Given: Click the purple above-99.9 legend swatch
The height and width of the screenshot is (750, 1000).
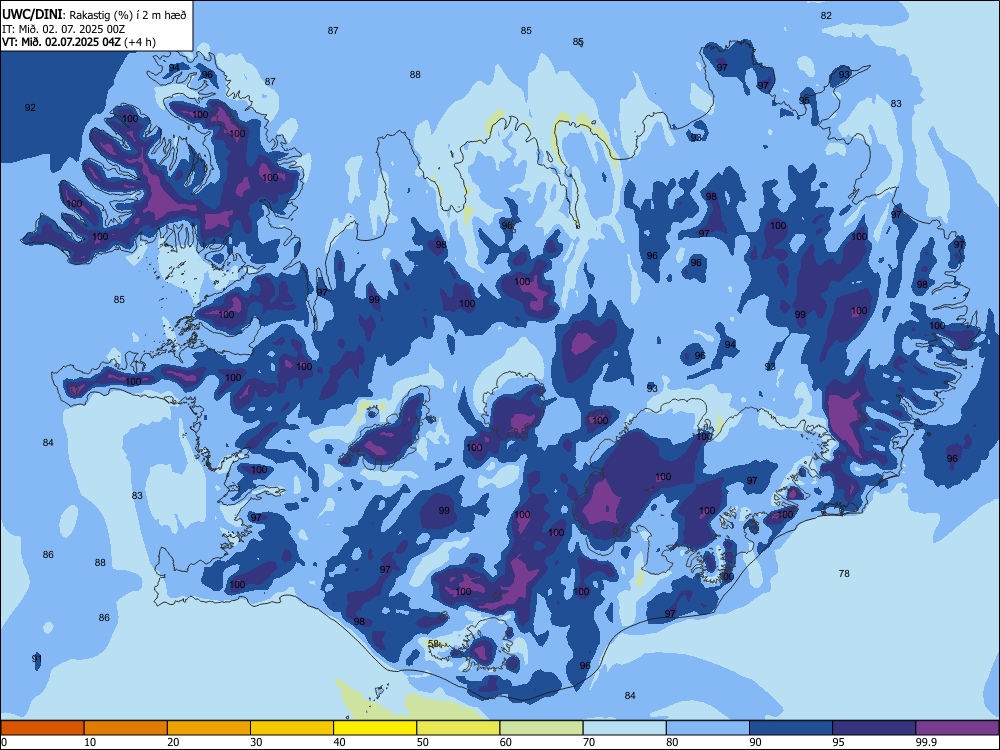Looking at the screenshot, I should pyautogui.click(x=957, y=728).
